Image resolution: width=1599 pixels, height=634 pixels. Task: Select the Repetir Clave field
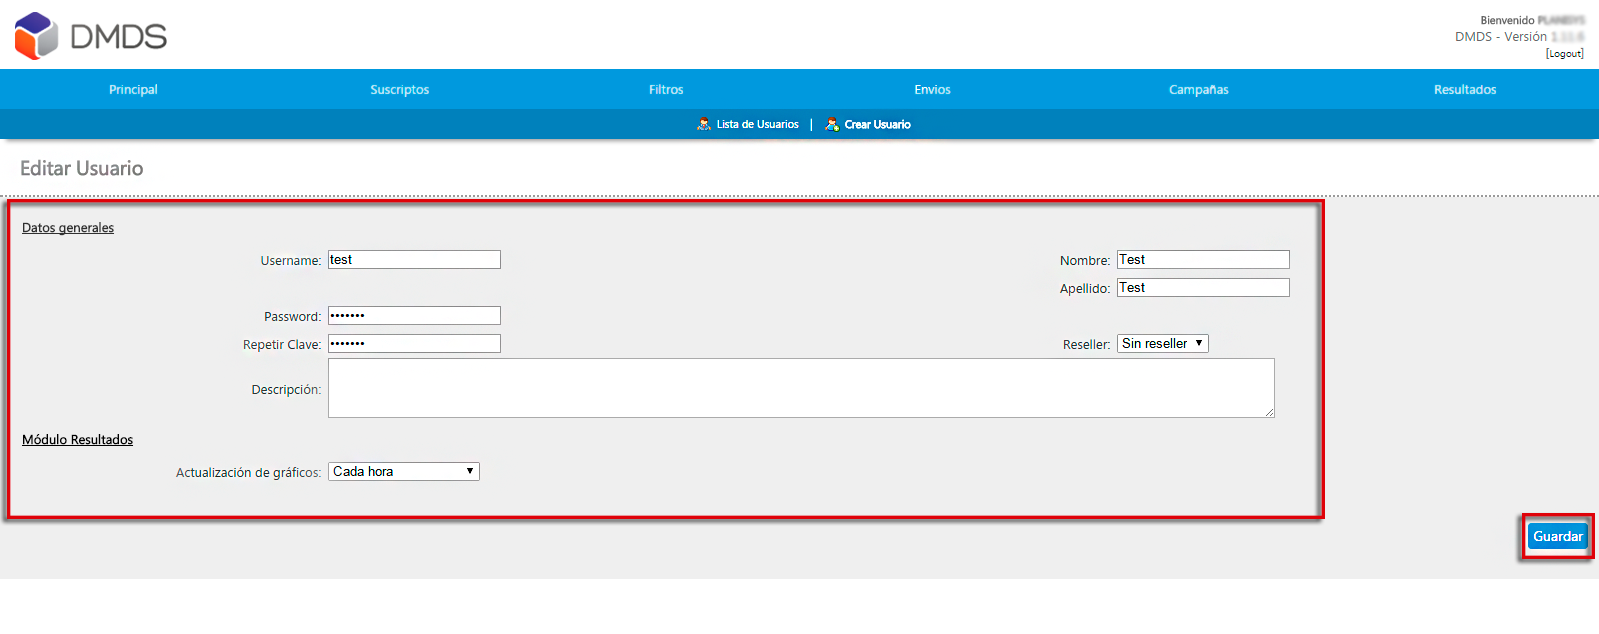(x=414, y=343)
